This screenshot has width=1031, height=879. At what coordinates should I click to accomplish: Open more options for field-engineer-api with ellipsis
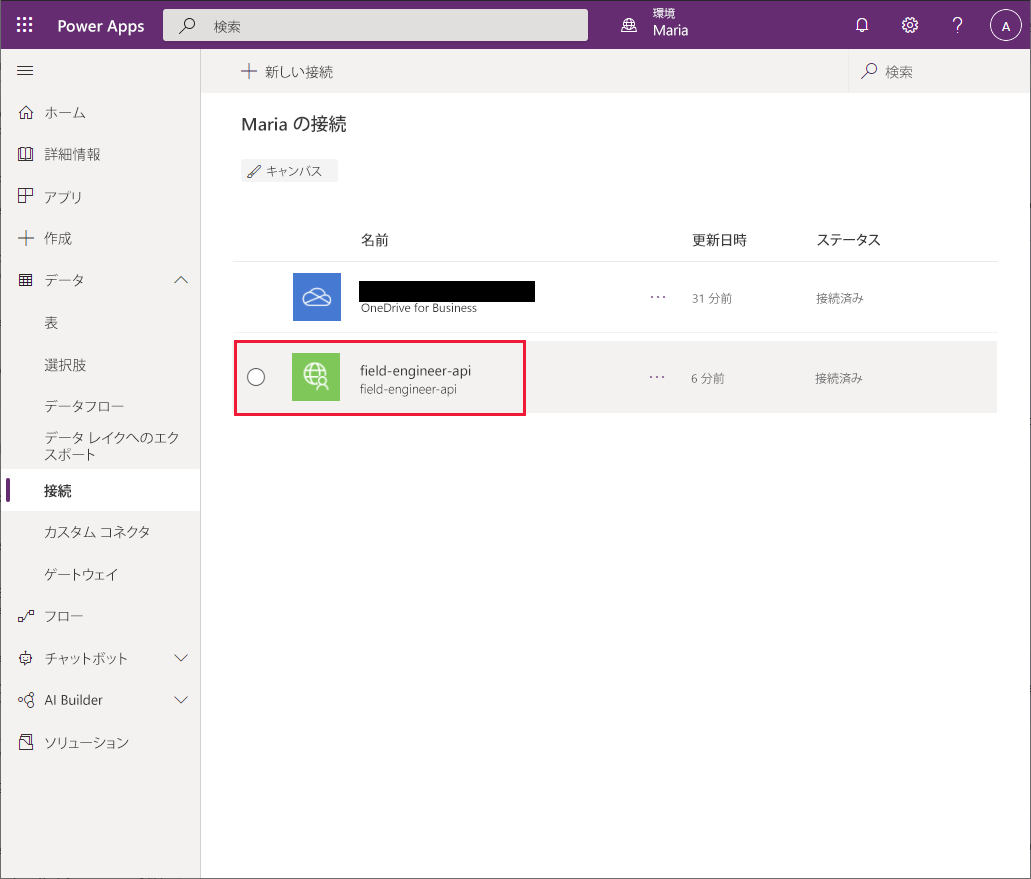pyautogui.click(x=657, y=377)
